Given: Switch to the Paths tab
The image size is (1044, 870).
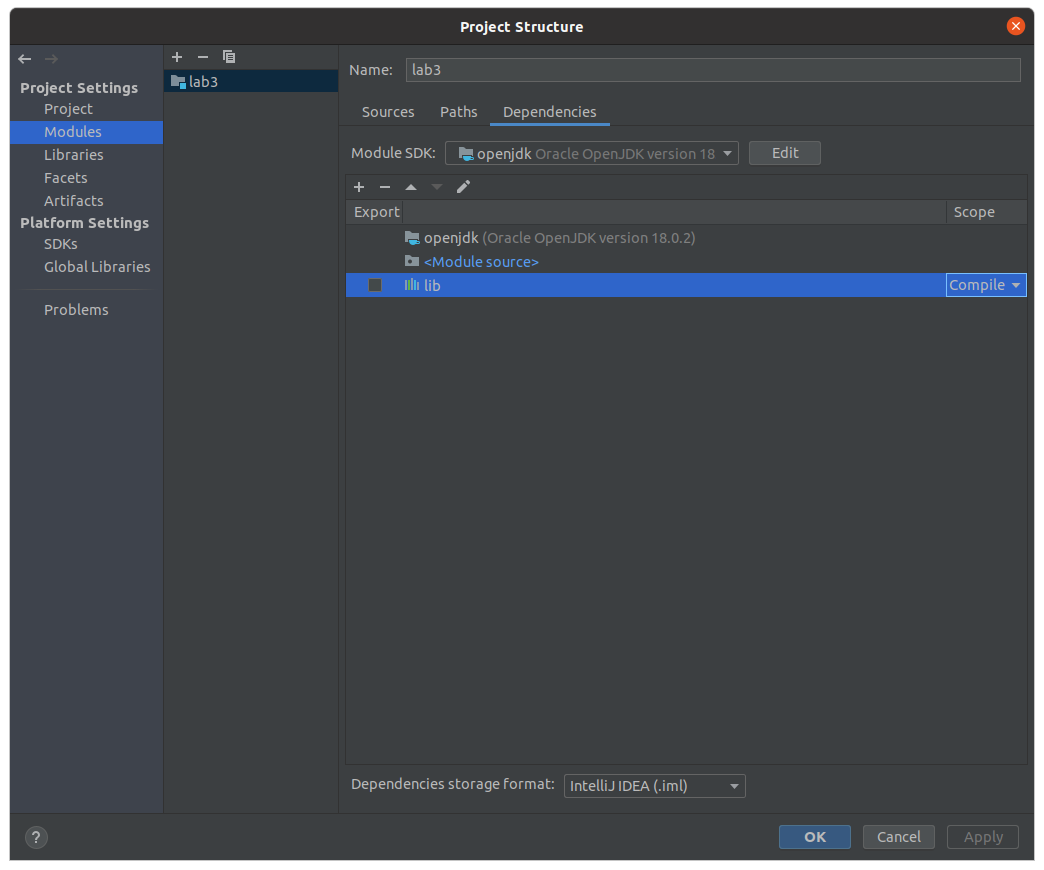Looking at the screenshot, I should (x=459, y=112).
